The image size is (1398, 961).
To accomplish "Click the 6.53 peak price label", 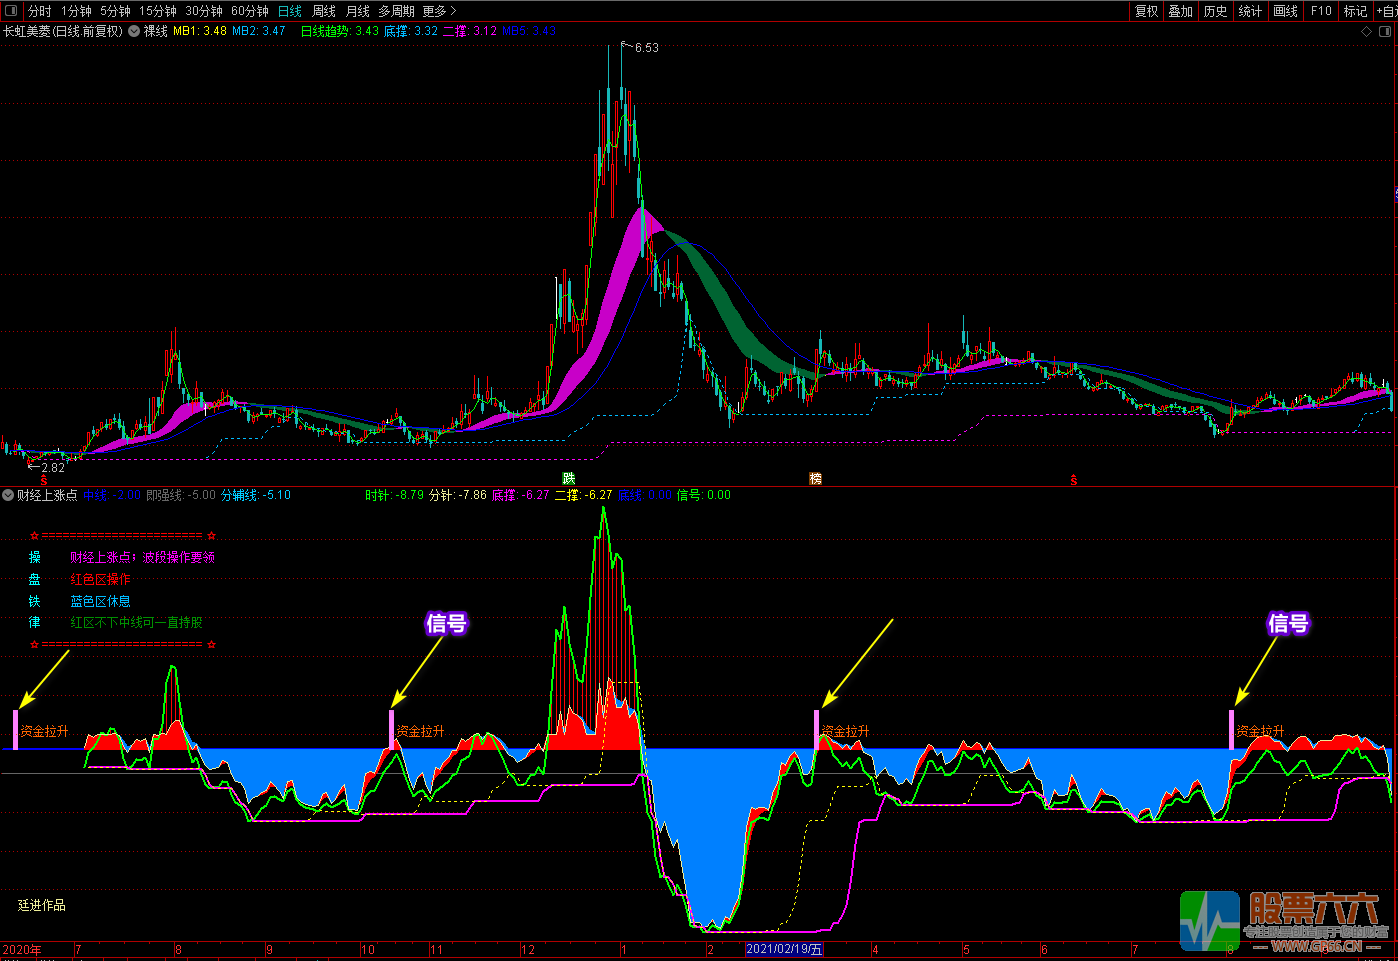I will coord(646,48).
